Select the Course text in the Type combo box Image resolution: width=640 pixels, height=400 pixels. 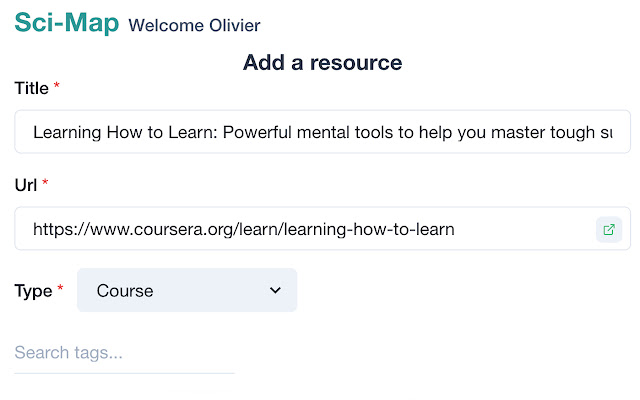(125, 291)
